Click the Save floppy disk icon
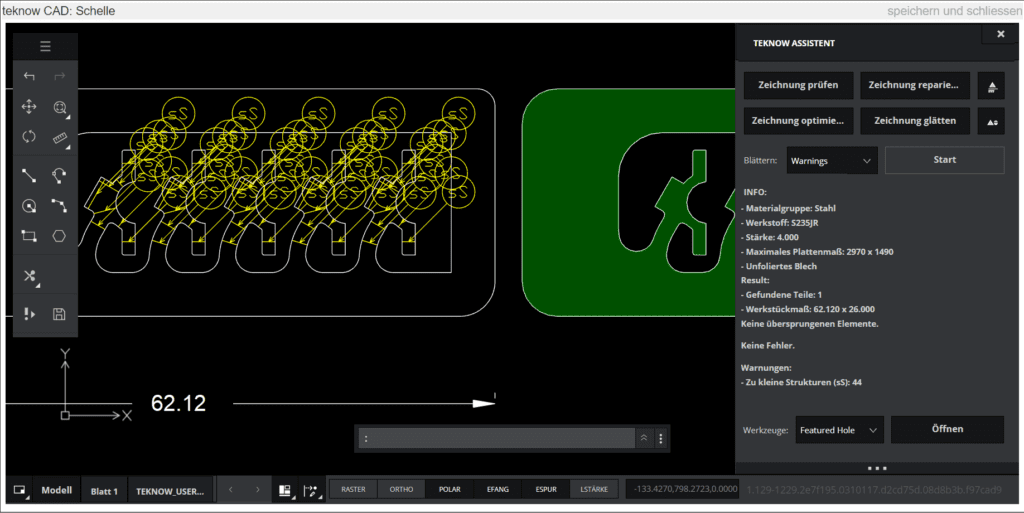This screenshot has height=513, width=1024. 59,314
